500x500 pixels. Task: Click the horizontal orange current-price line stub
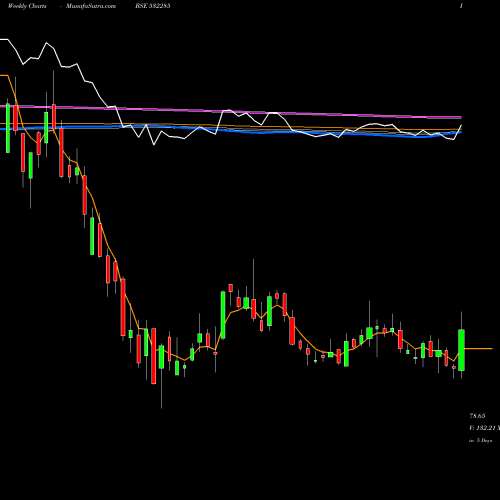coord(478,349)
